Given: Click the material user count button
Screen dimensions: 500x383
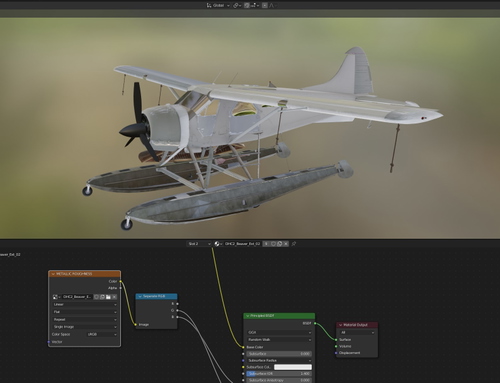Looking at the screenshot, I should (266, 244).
